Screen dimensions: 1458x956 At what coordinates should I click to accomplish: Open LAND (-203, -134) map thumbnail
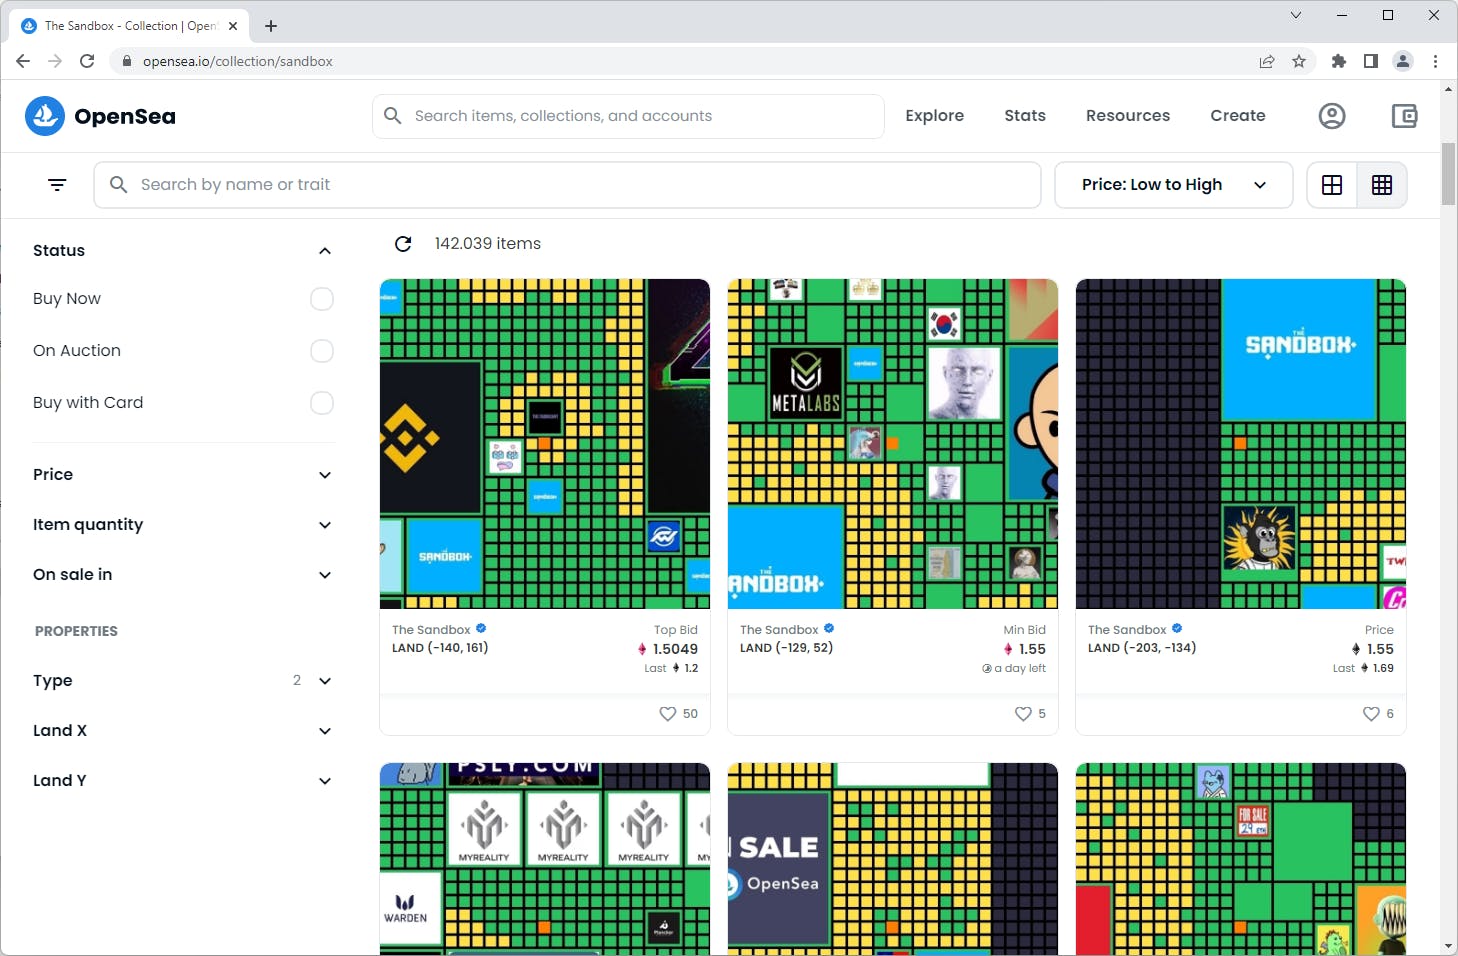click(x=1241, y=444)
